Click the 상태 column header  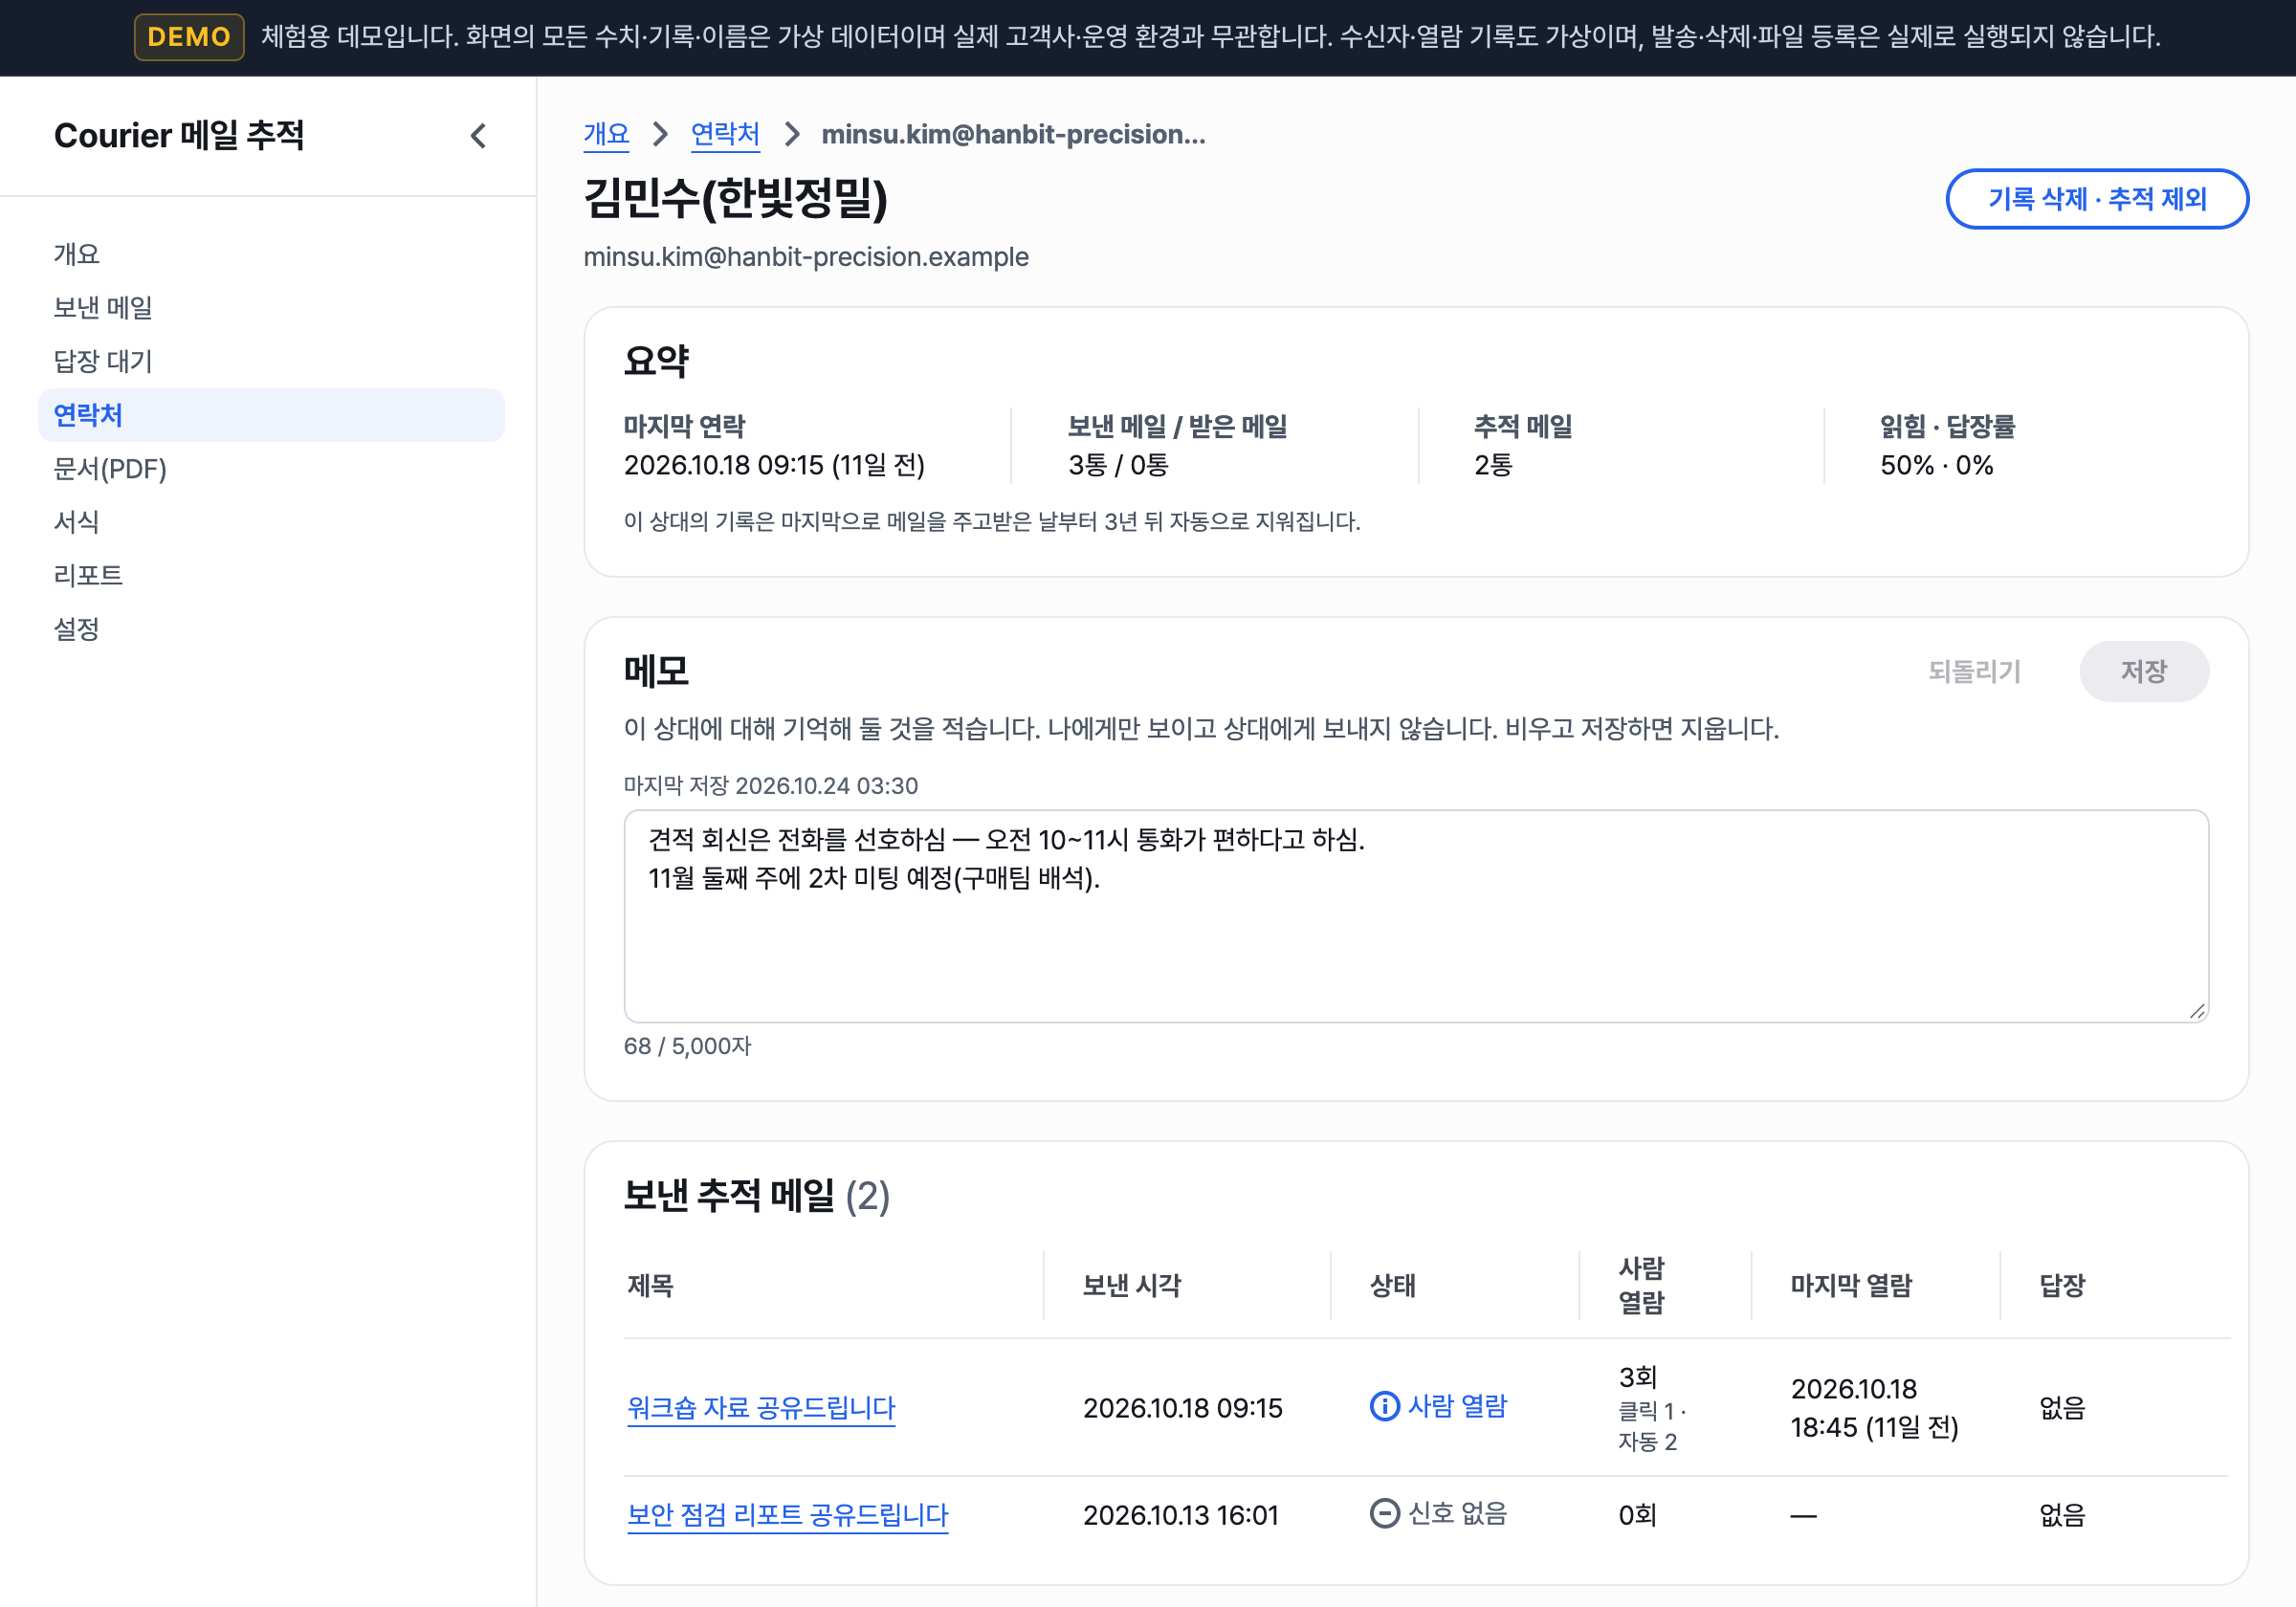pyautogui.click(x=1392, y=1286)
